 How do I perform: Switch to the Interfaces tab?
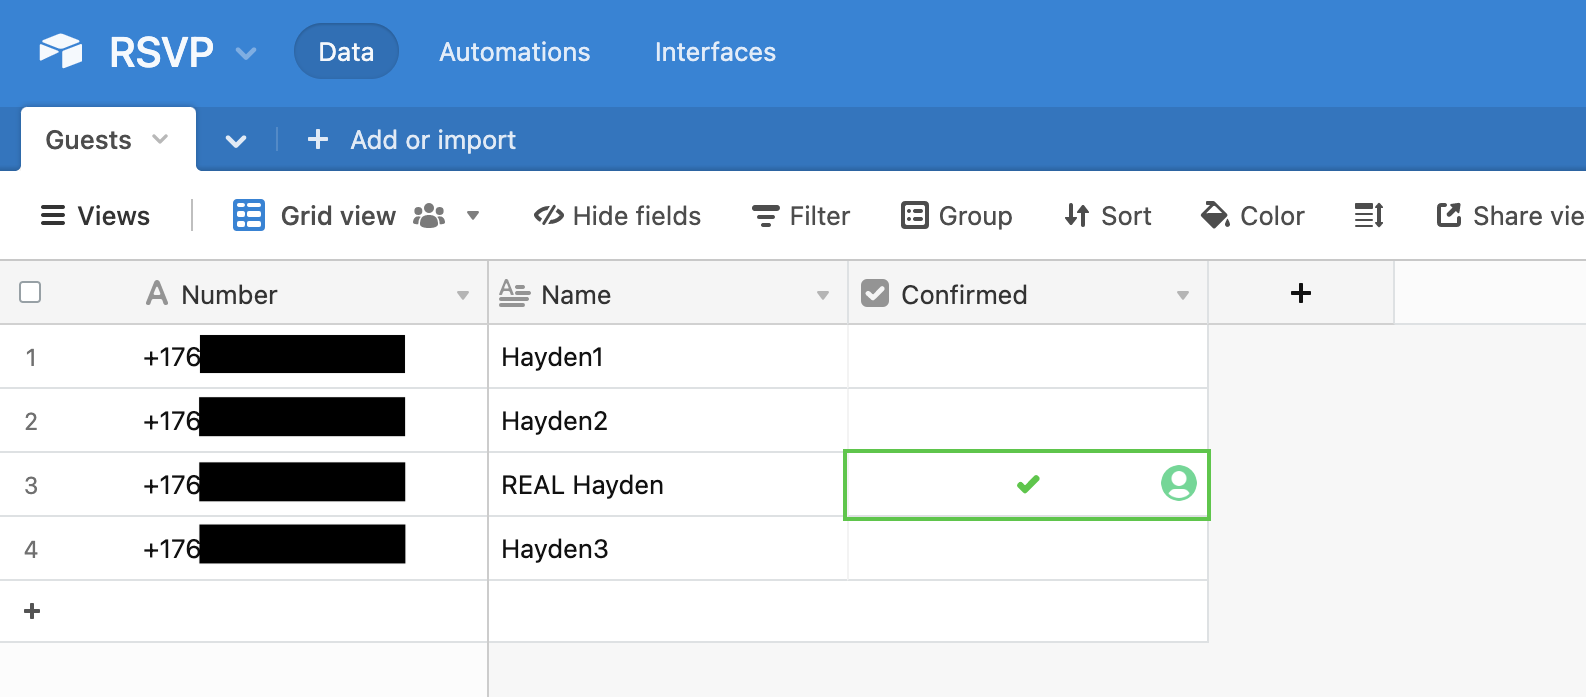715,52
